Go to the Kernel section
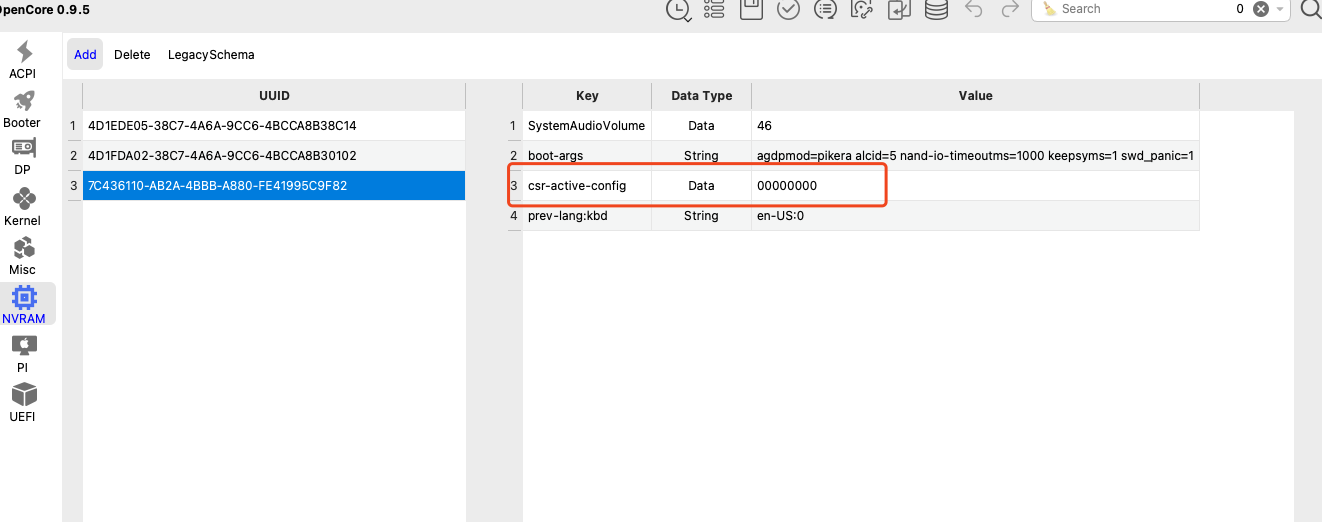 [24, 206]
